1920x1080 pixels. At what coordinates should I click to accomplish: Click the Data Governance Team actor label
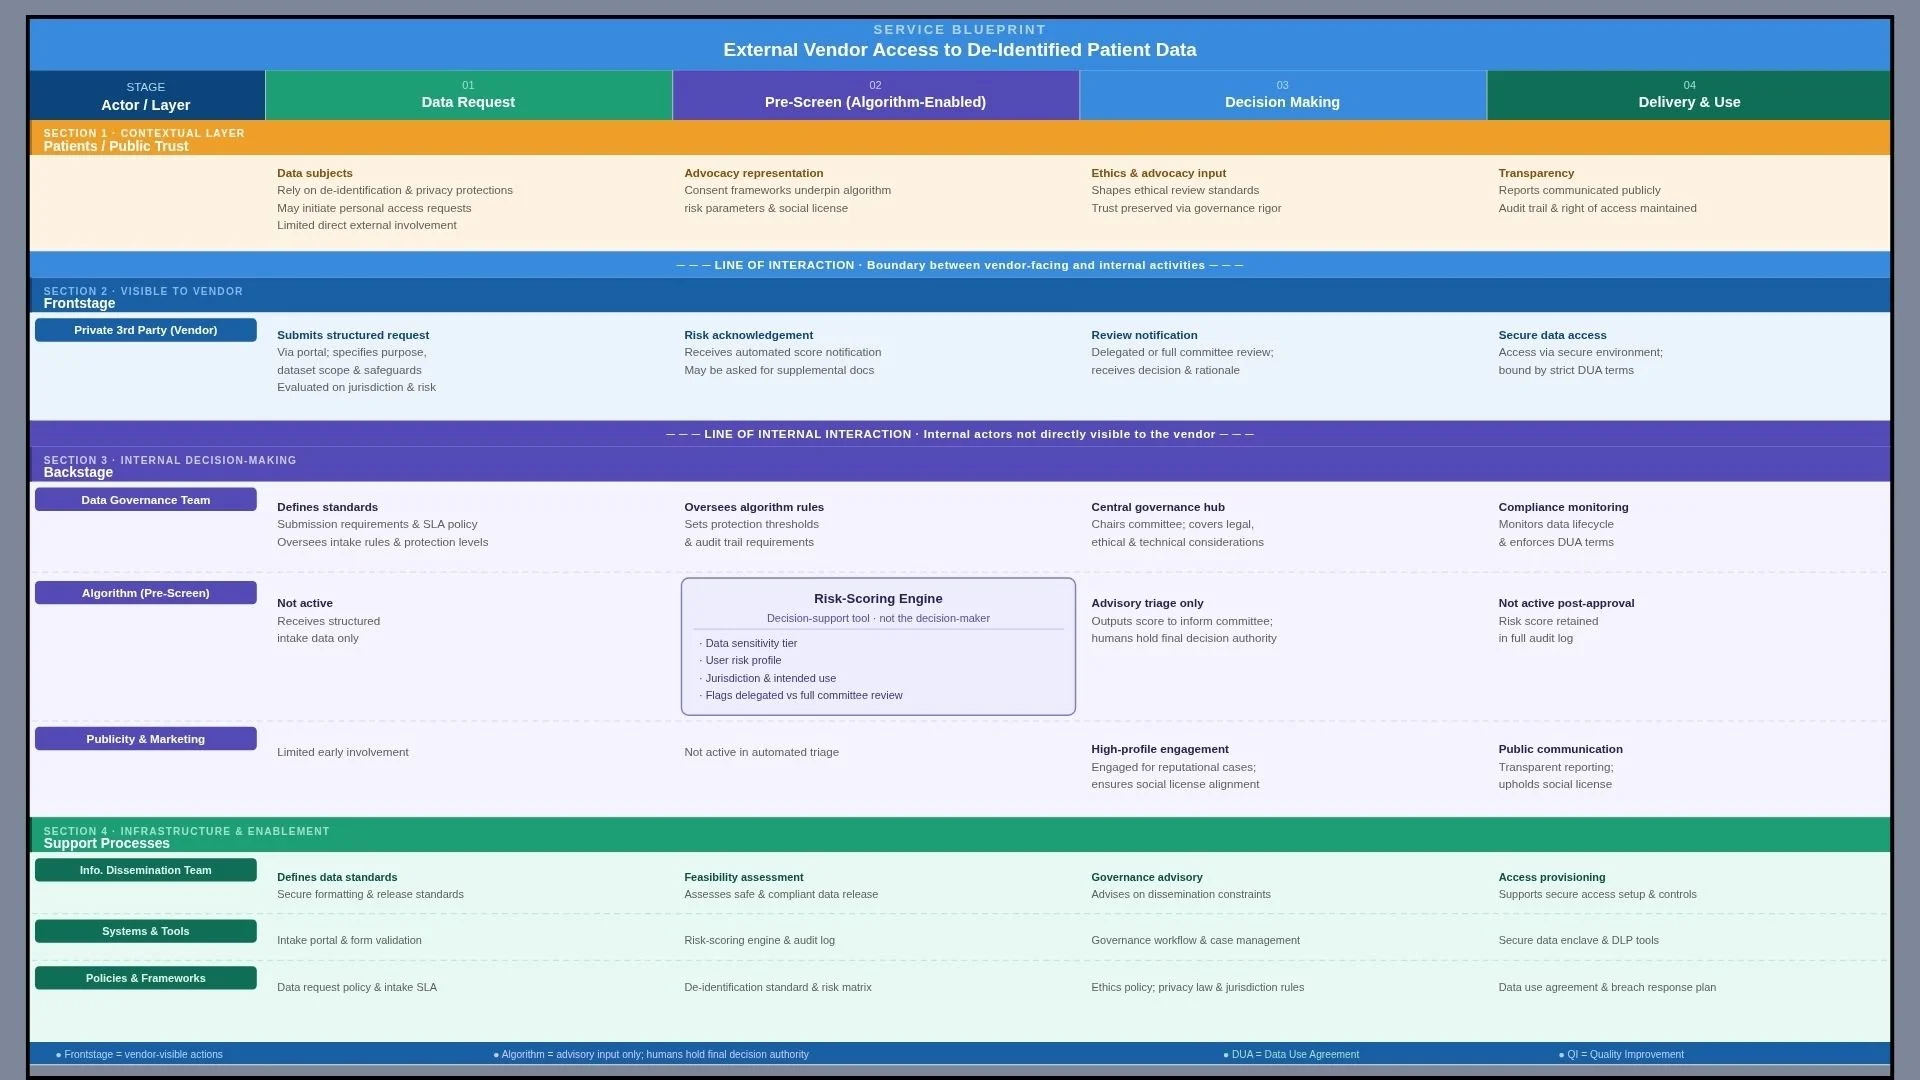coord(146,500)
